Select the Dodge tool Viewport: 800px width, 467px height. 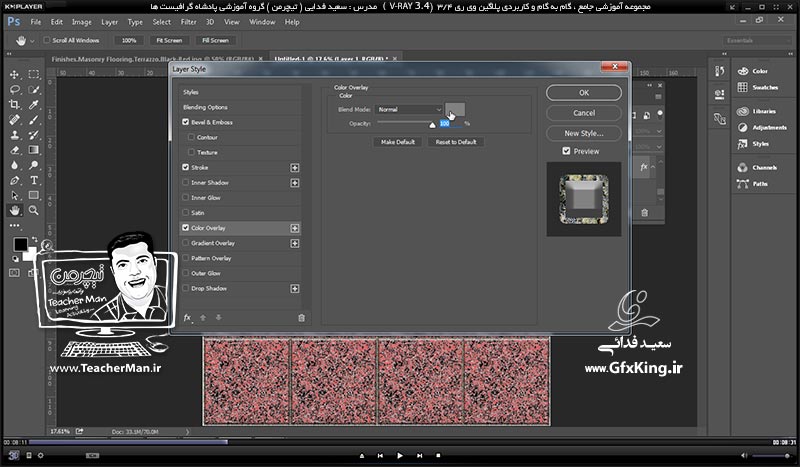(x=34, y=165)
